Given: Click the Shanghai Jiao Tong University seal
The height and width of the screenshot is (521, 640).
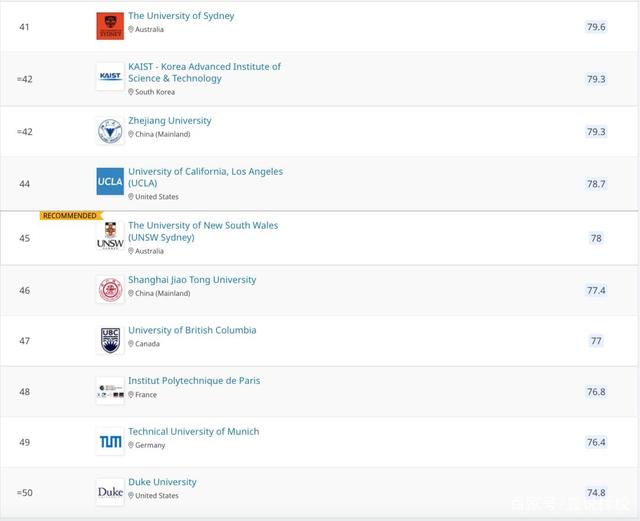Looking at the screenshot, I should point(110,289).
